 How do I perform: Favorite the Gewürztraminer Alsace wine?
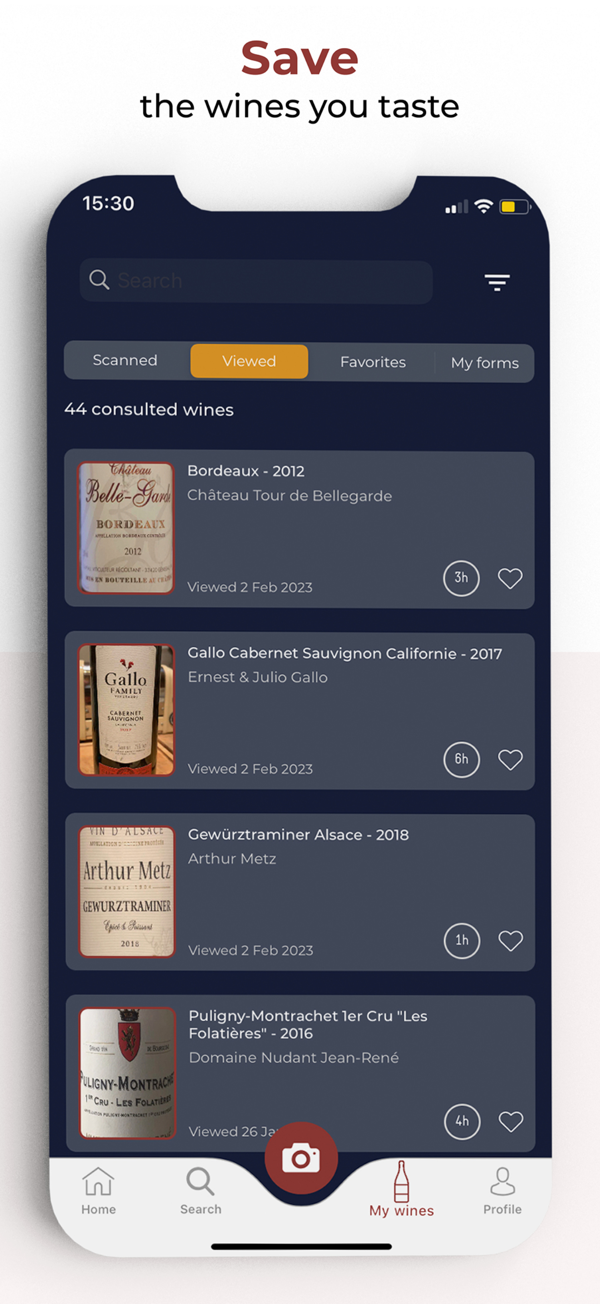(x=510, y=941)
